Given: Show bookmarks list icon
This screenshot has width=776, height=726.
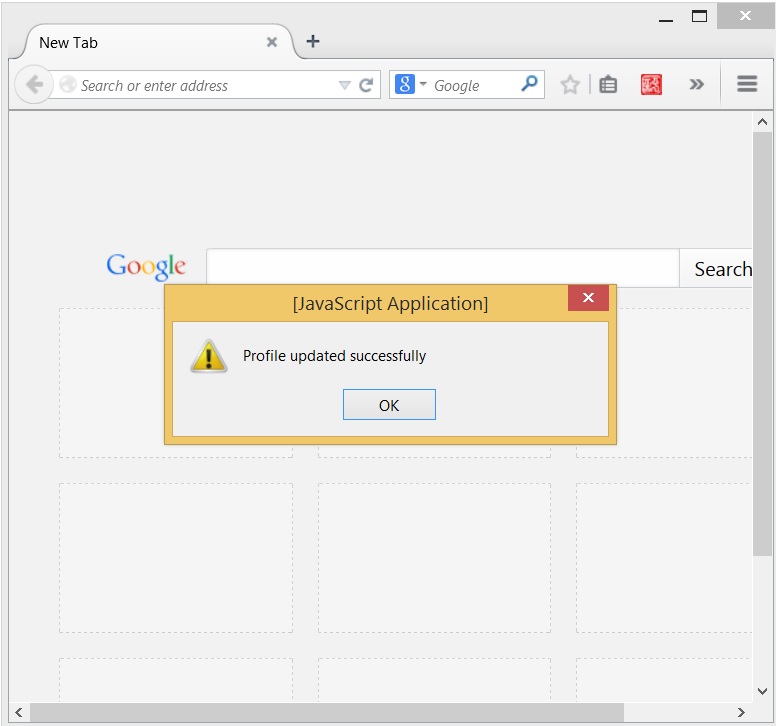Looking at the screenshot, I should click(x=608, y=85).
